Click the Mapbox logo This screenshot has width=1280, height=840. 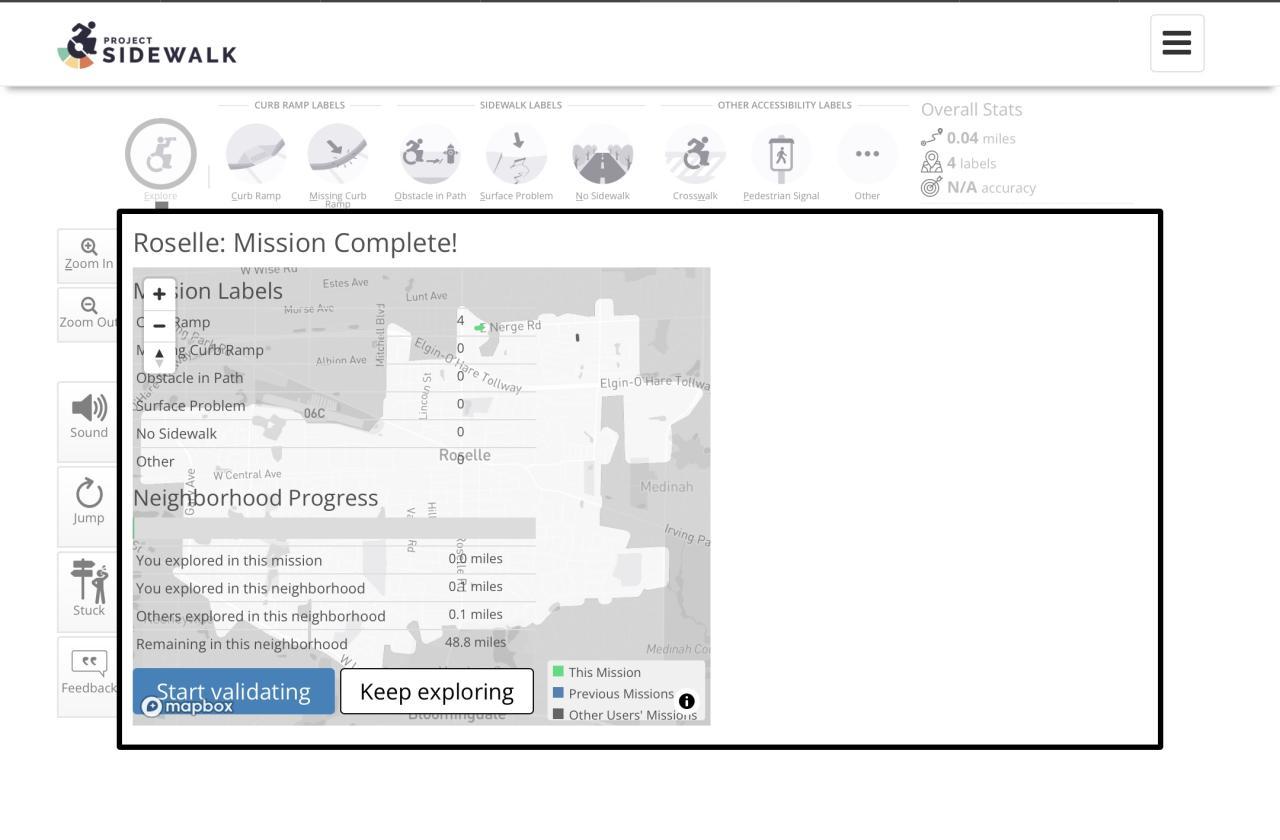coord(188,706)
